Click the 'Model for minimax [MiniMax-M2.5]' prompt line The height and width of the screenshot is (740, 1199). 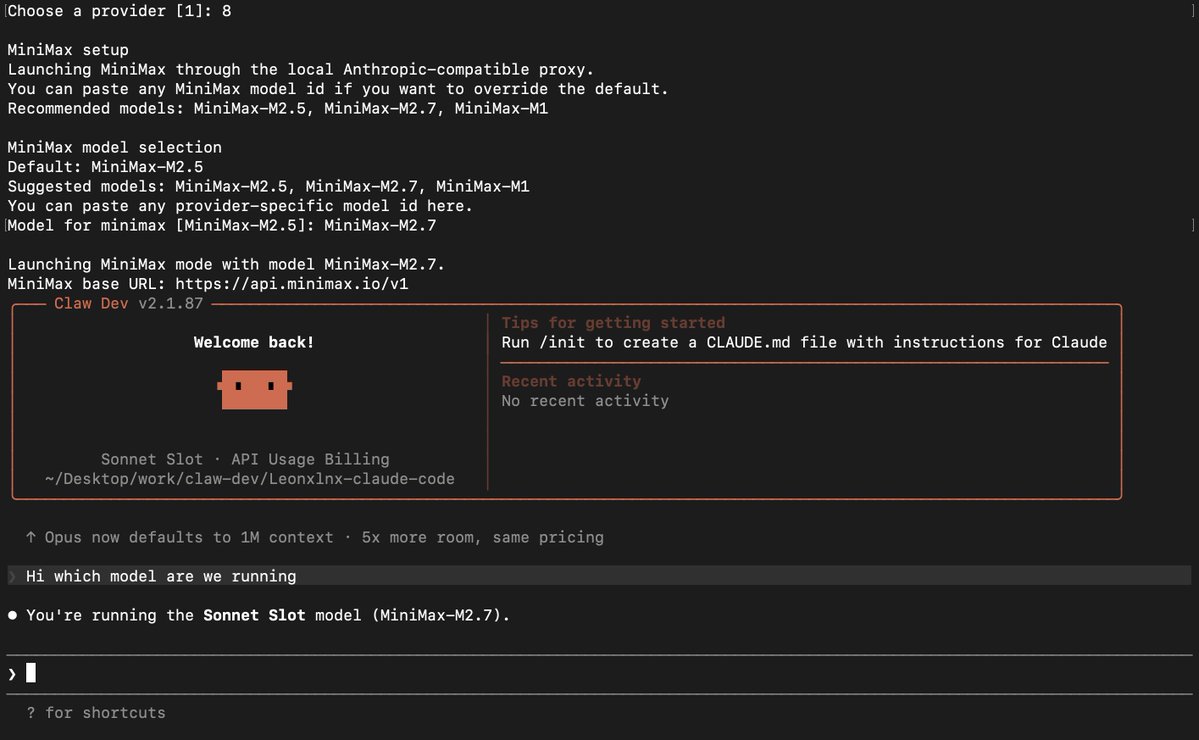pyautogui.click(x=222, y=226)
